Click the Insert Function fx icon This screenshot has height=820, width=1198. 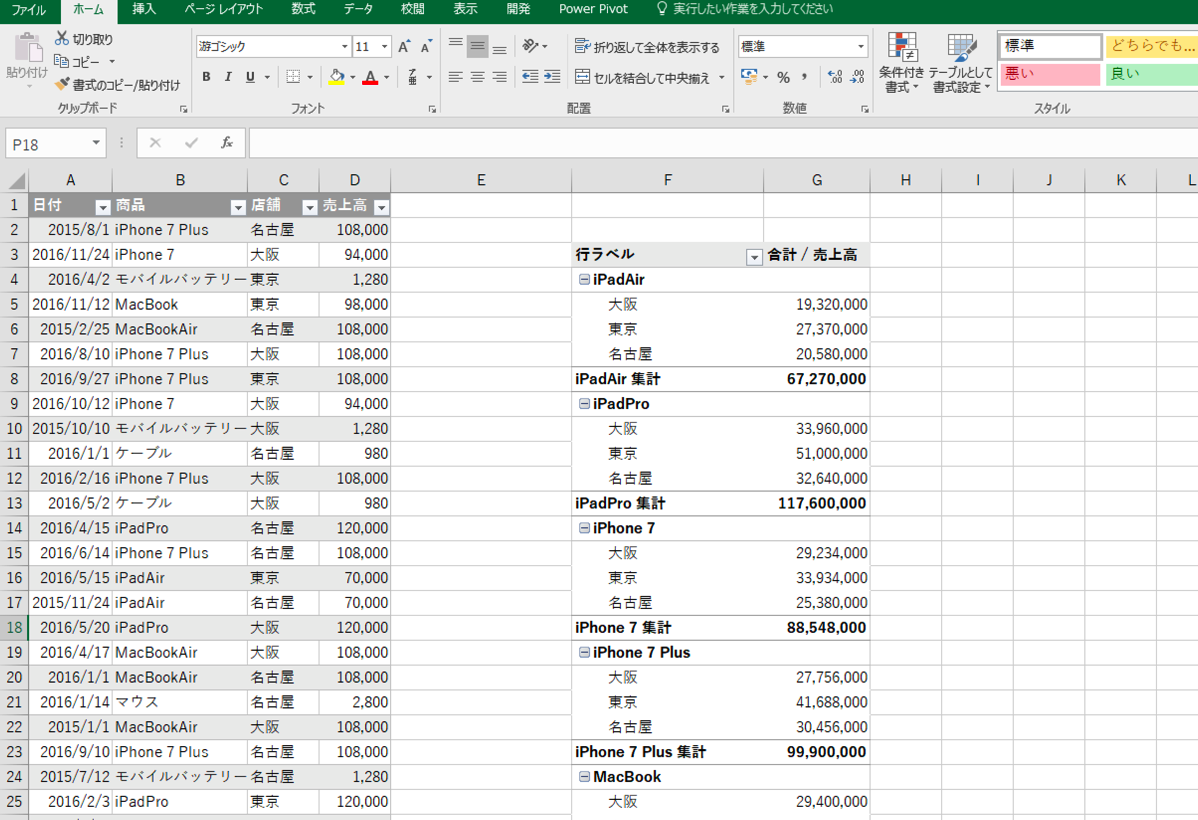[227, 143]
